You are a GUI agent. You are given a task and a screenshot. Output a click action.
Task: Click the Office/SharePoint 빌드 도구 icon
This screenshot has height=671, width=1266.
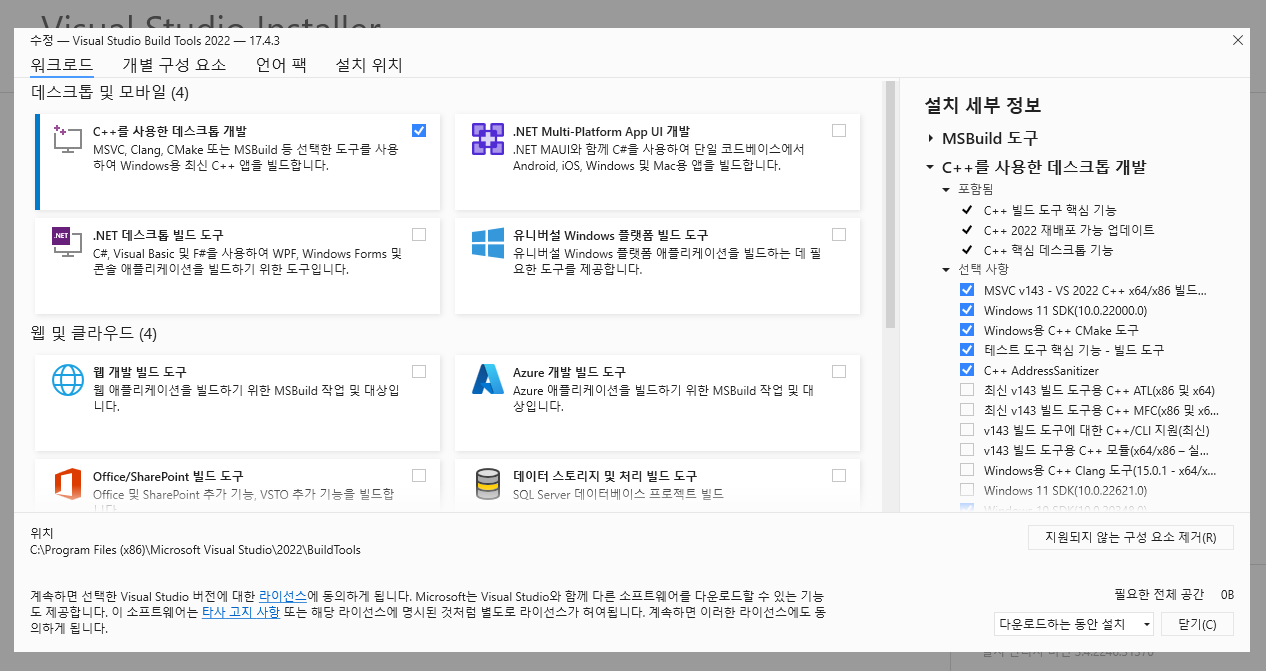tap(68, 484)
